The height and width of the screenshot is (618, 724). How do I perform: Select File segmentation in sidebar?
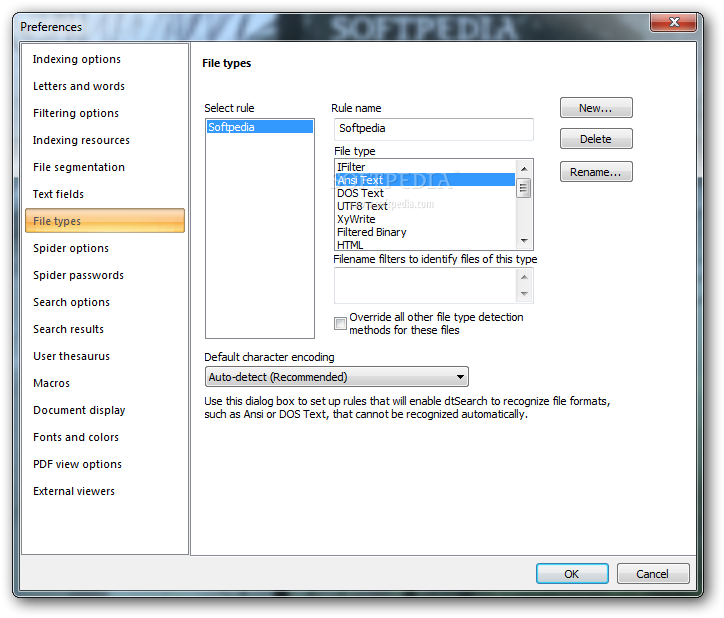tap(78, 167)
